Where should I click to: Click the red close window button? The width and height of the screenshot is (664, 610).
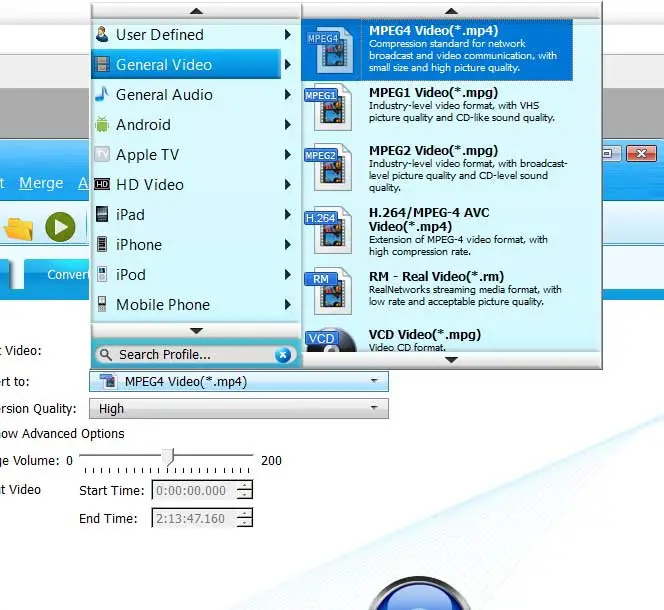(x=642, y=153)
